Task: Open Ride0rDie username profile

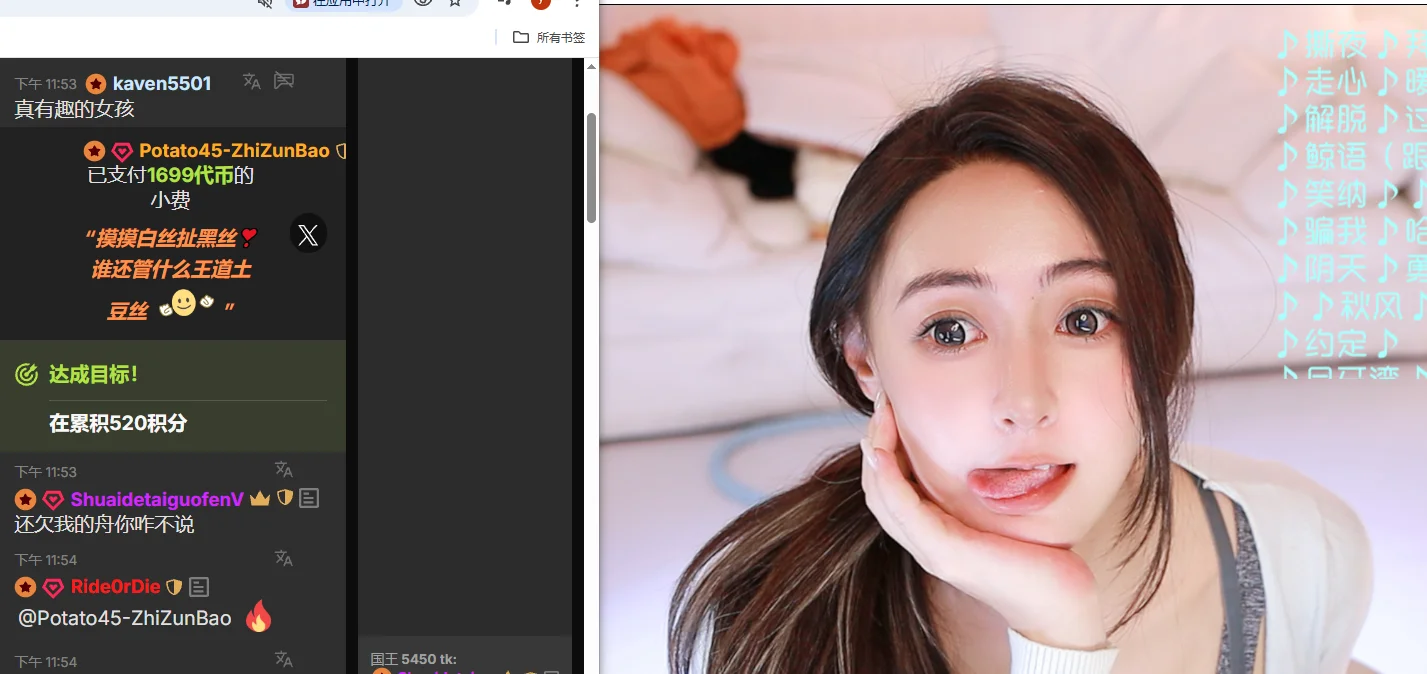Action: [116, 587]
